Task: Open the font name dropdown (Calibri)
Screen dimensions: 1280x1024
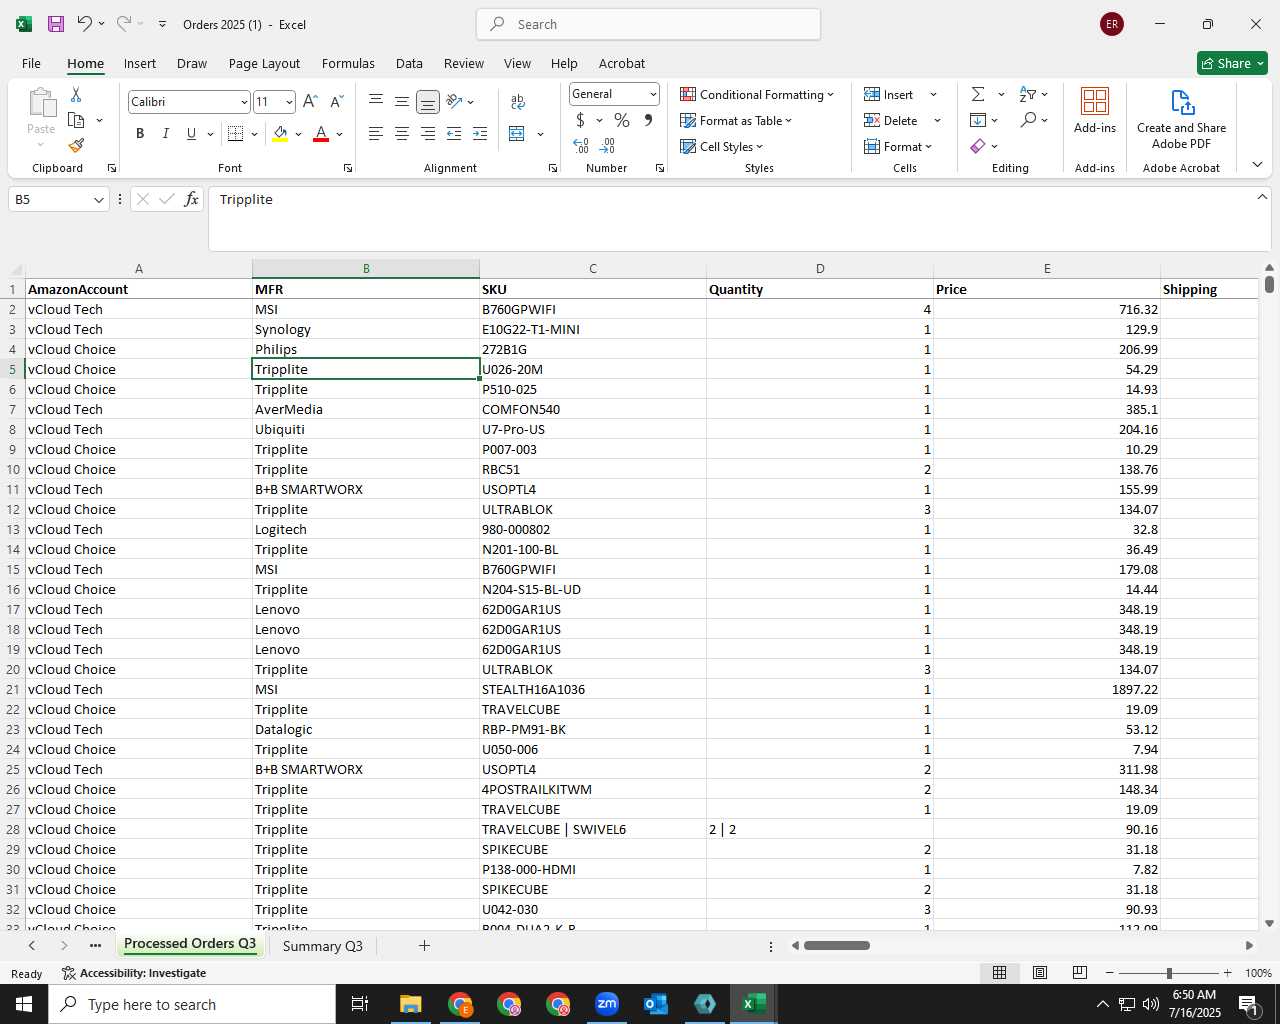Action: pos(244,102)
